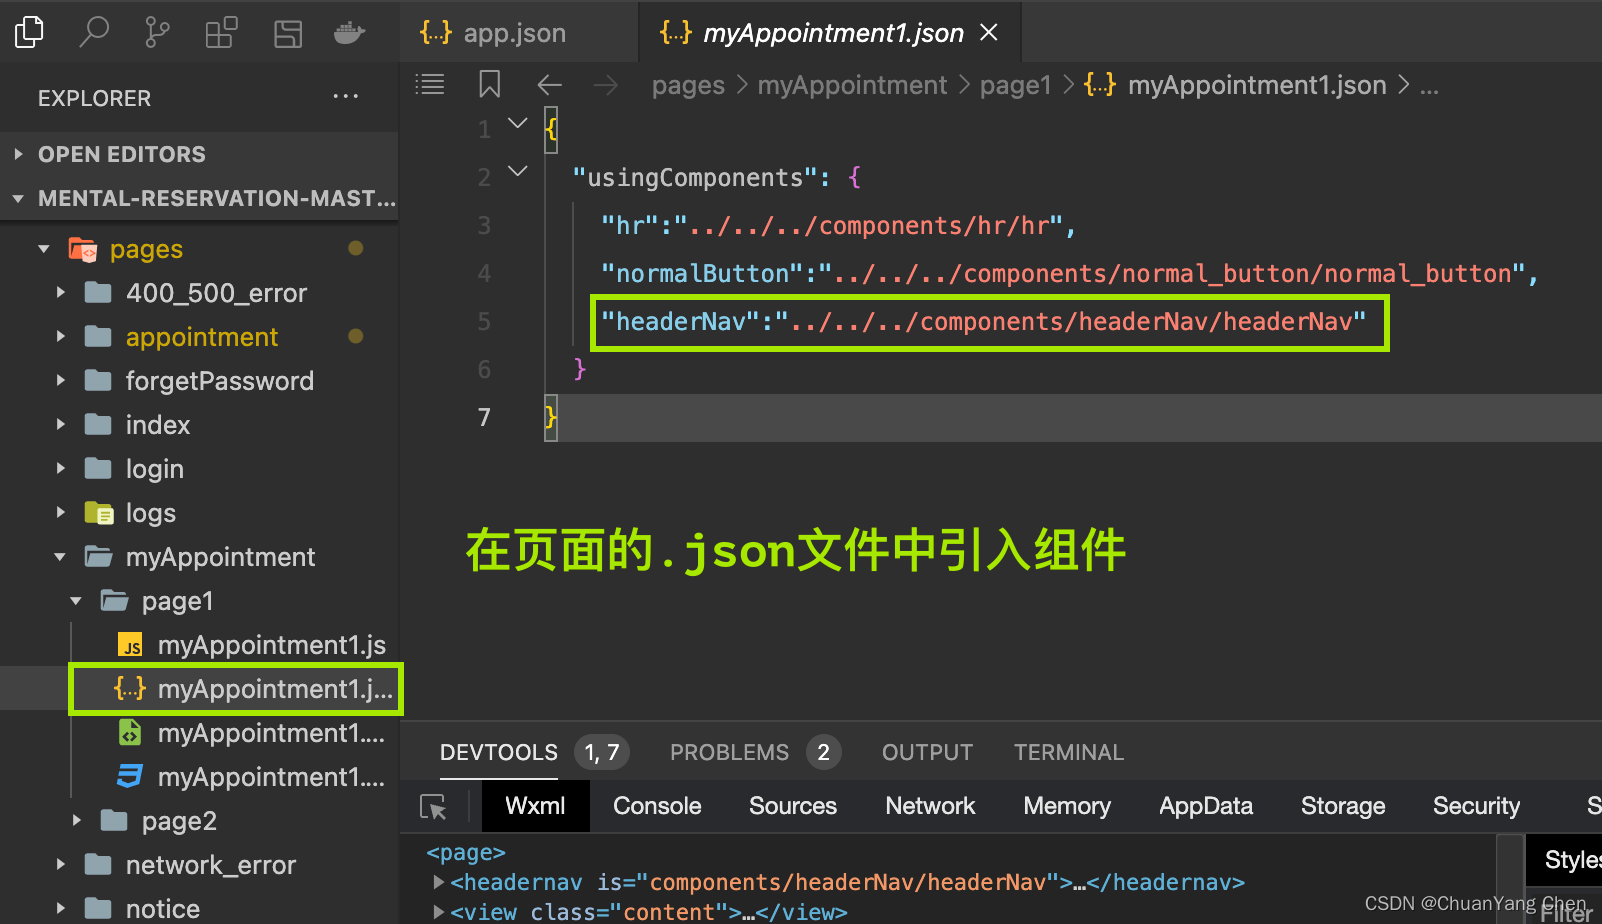
Task: Open the Network devtools tab
Action: (930, 806)
